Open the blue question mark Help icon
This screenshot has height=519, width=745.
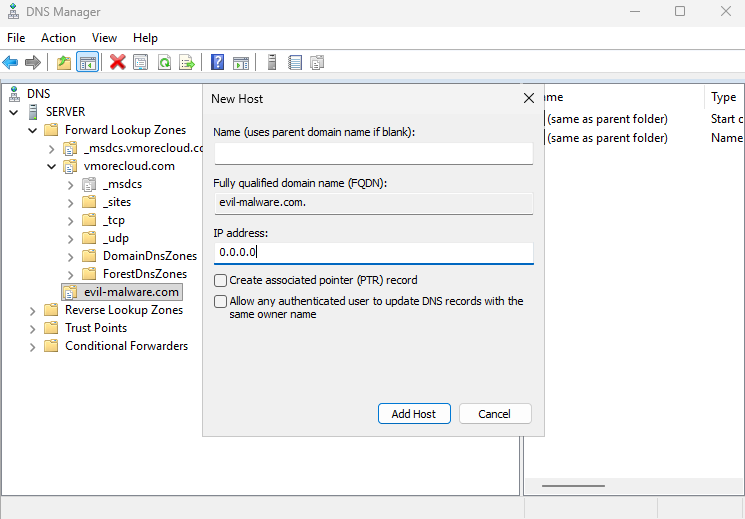(x=217, y=62)
